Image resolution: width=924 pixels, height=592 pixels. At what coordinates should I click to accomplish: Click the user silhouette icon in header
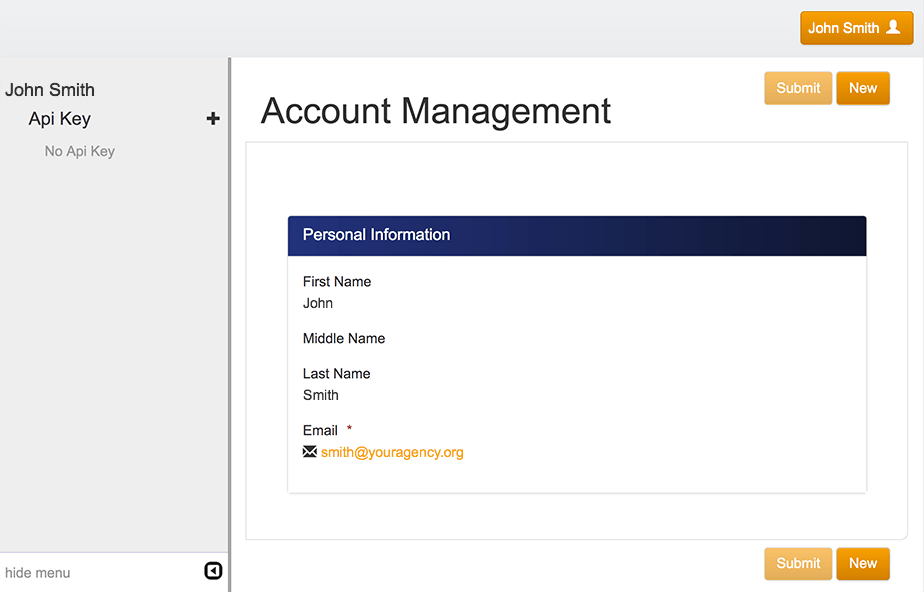(893, 27)
